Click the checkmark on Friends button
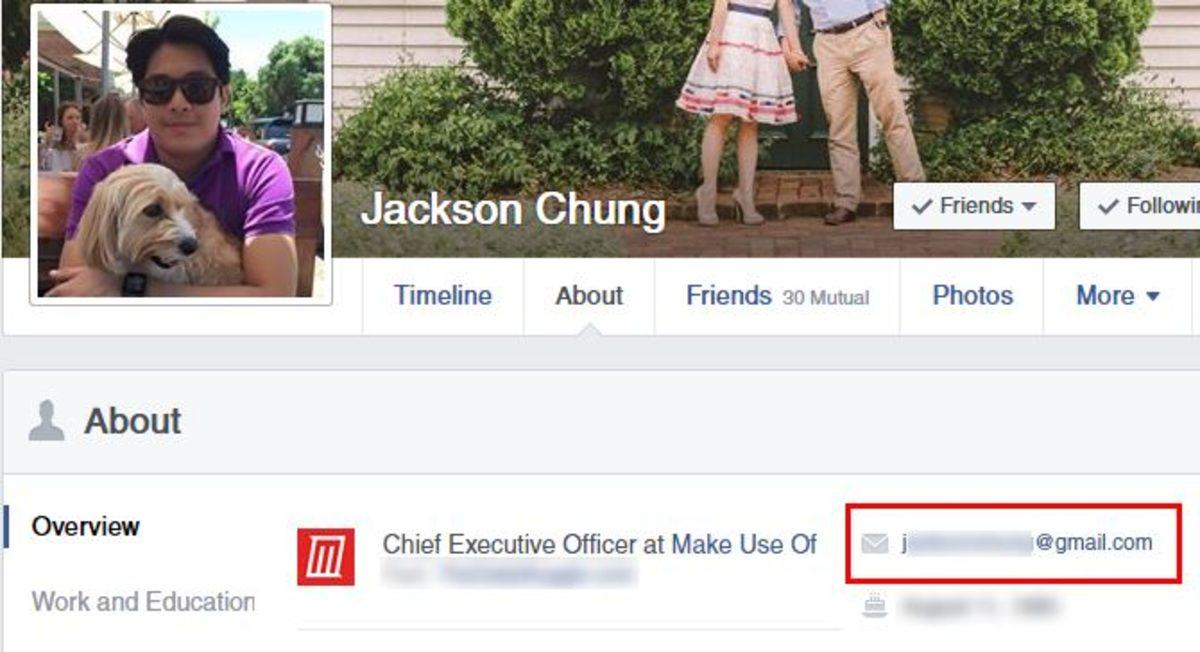The height and width of the screenshot is (652, 1200). point(922,206)
